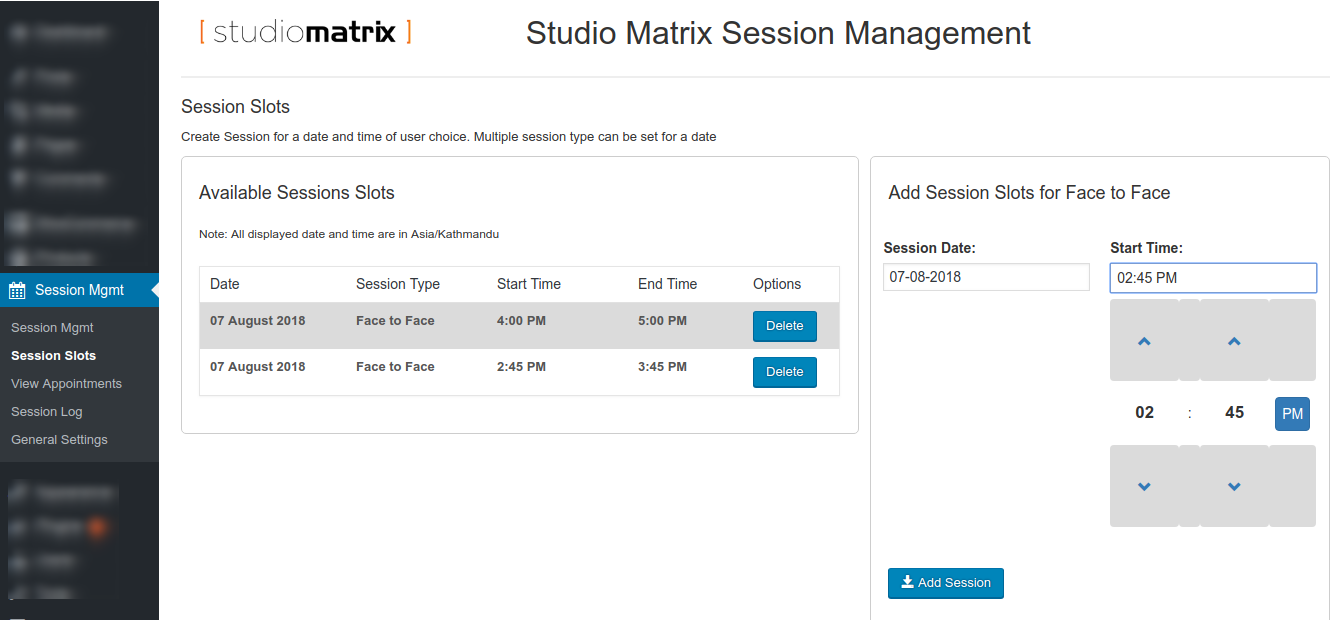Go to Session Slots in the sidebar
Viewport: 1336px width, 620px height.
[x=53, y=356]
